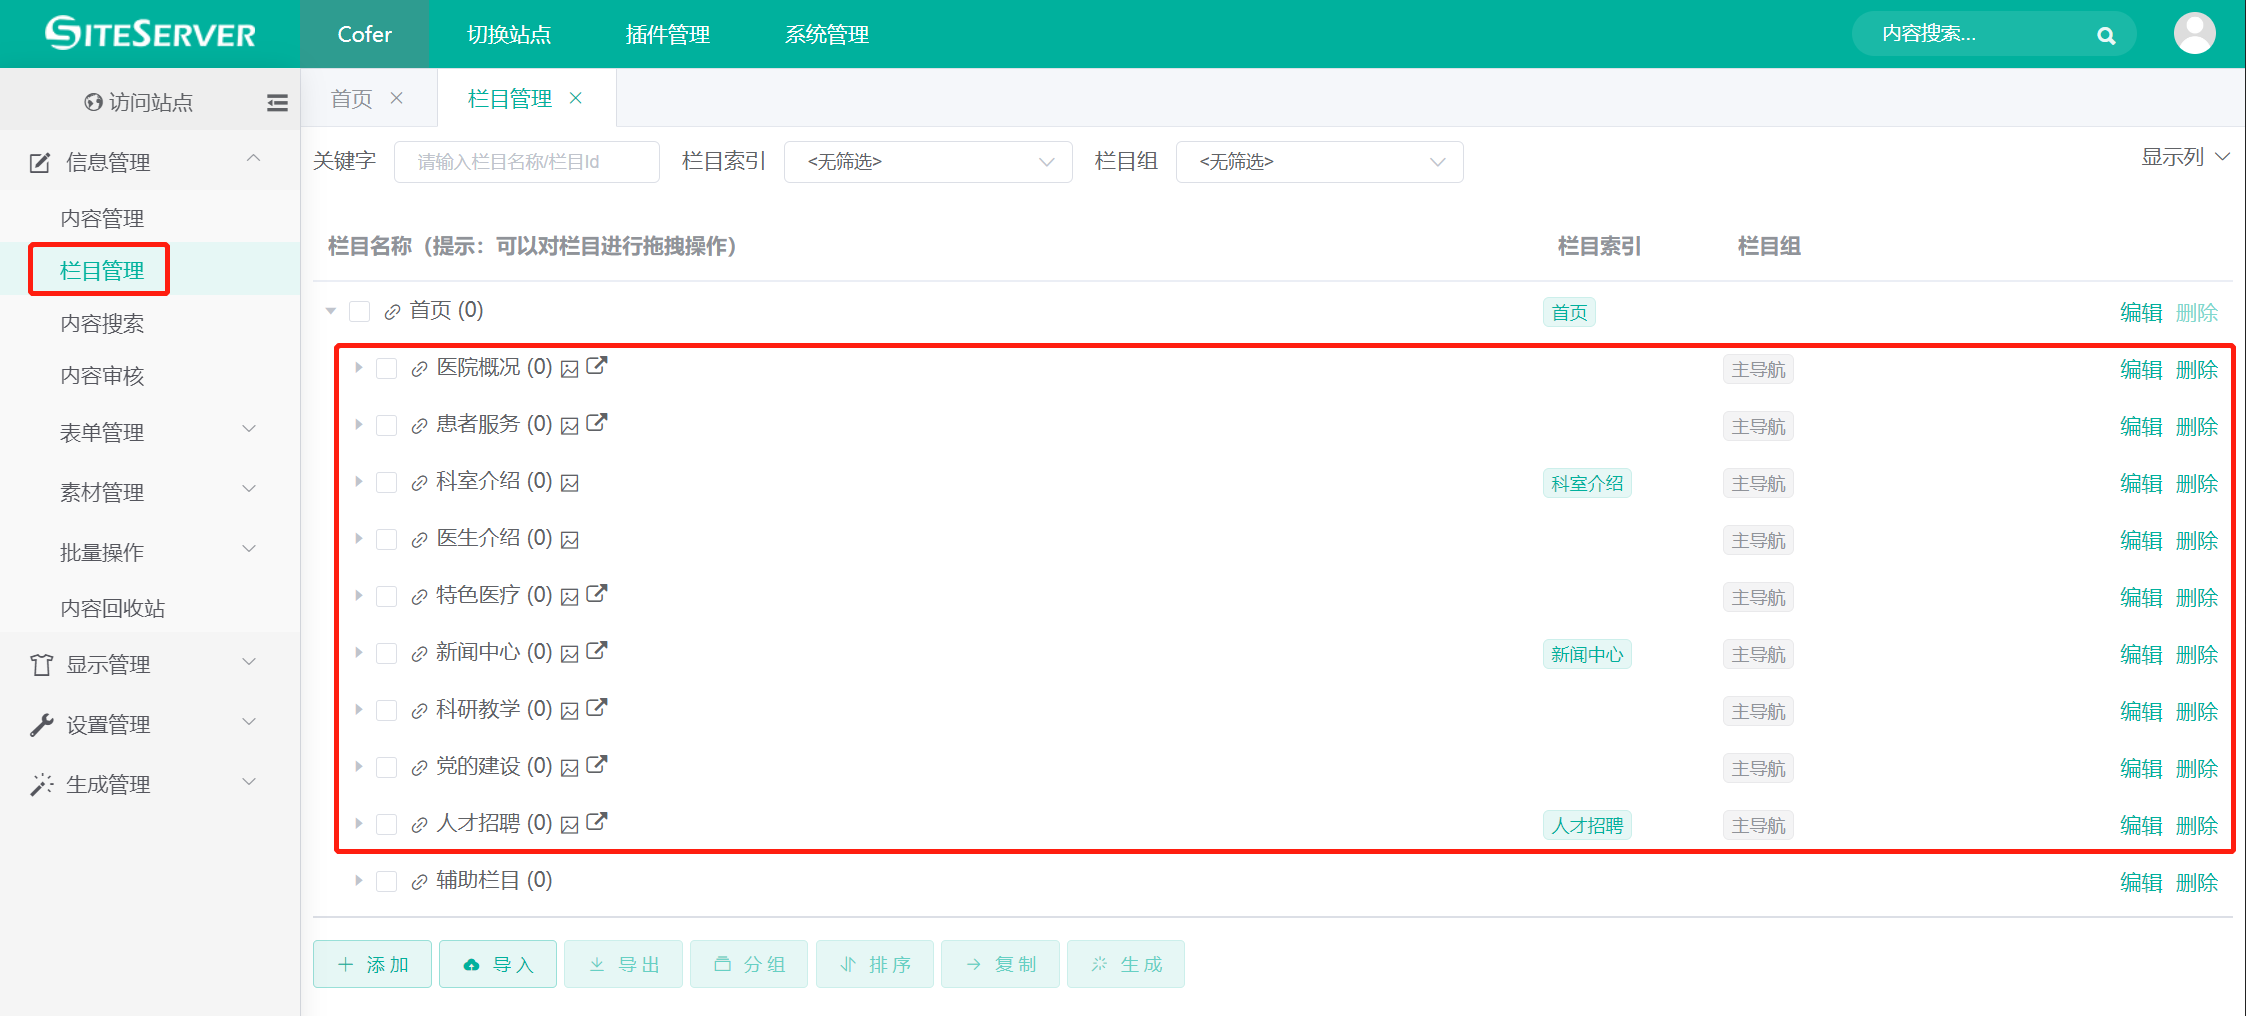Viewport: 2246px width, 1016px height.
Task: Check the 科室介绍 row checkbox
Action: click(387, 483)
